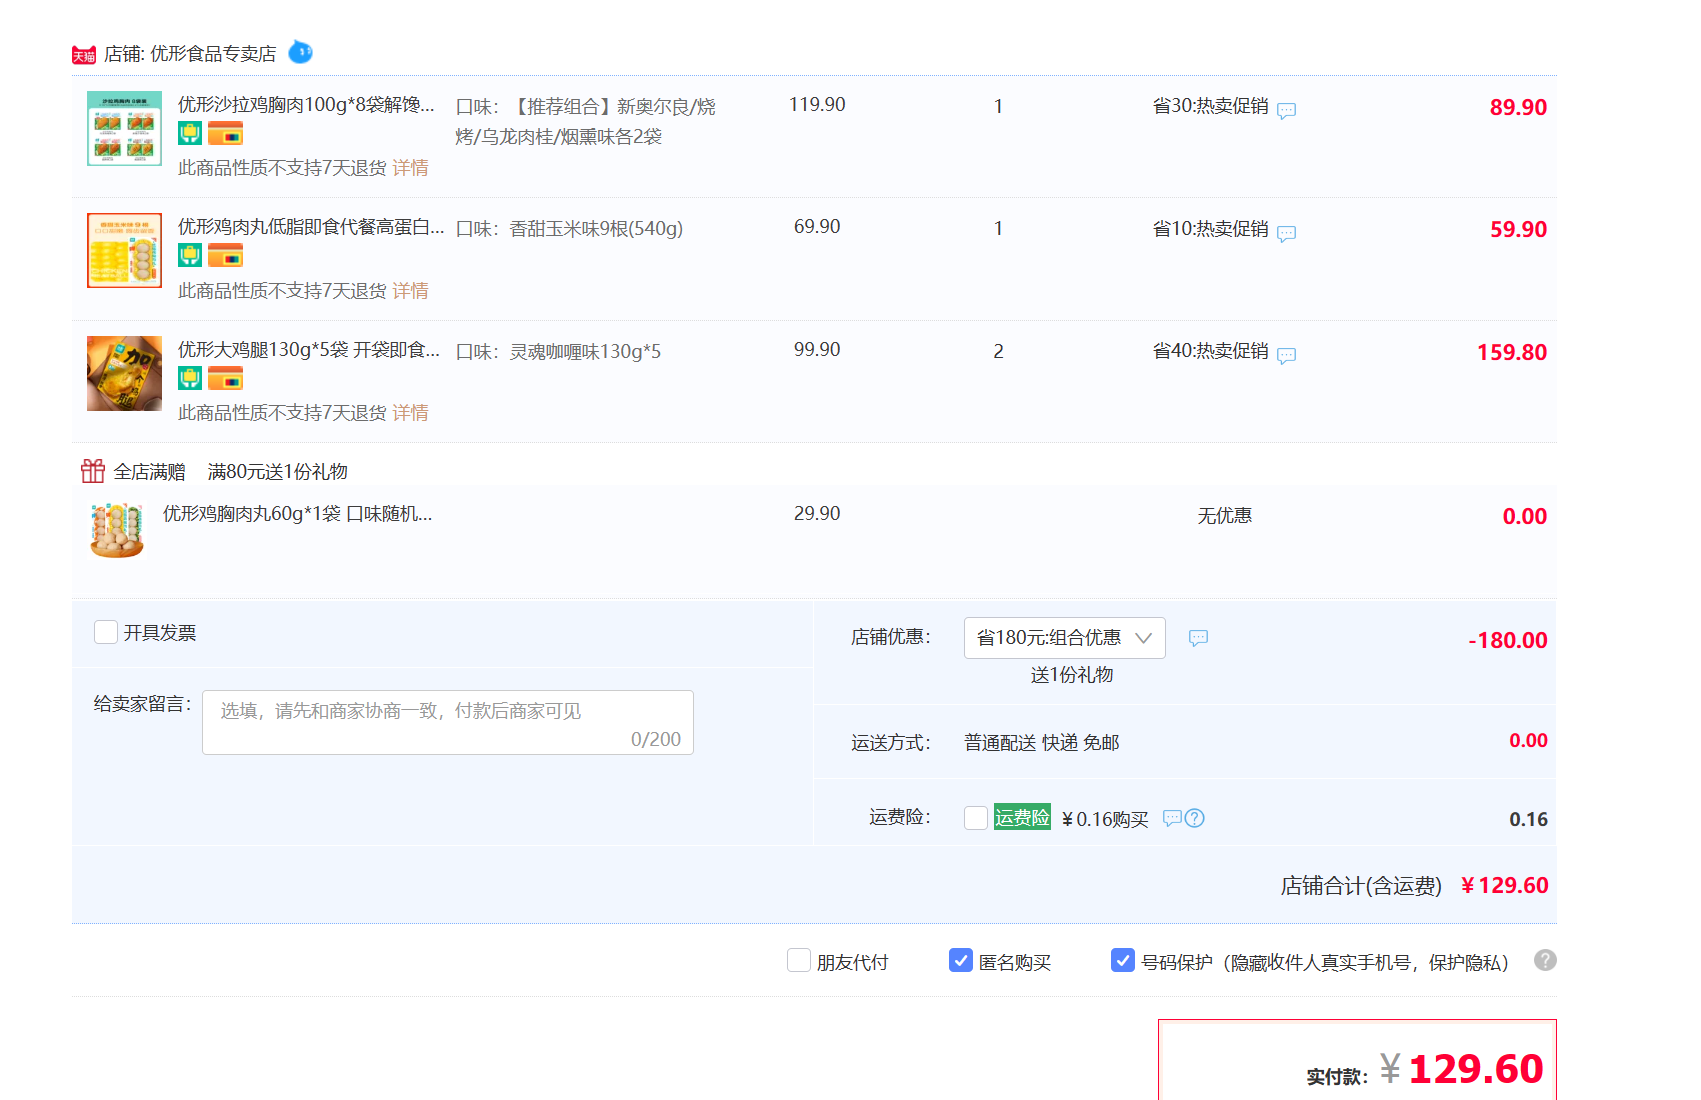This screenshot has width=1701, height=1100.
Task: Click the flavor text 灵魂咖喱味130g*5
Action: 585,351
